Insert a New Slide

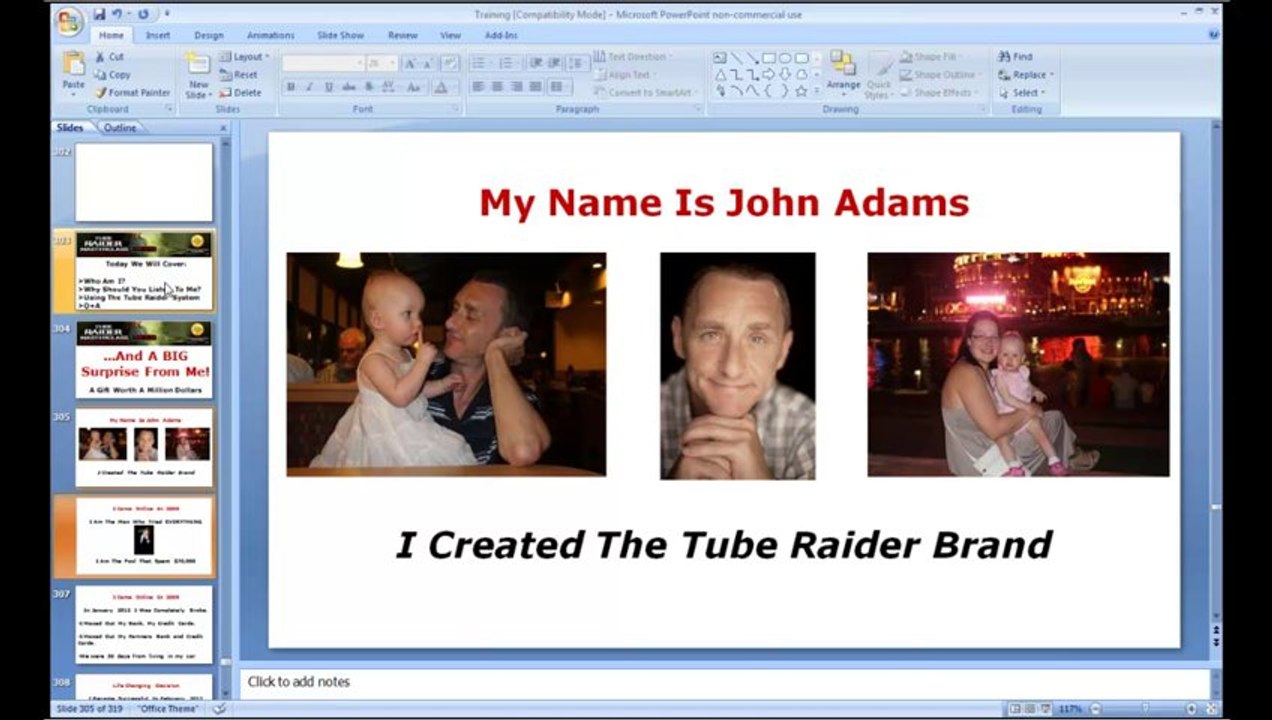pos(198,75)
